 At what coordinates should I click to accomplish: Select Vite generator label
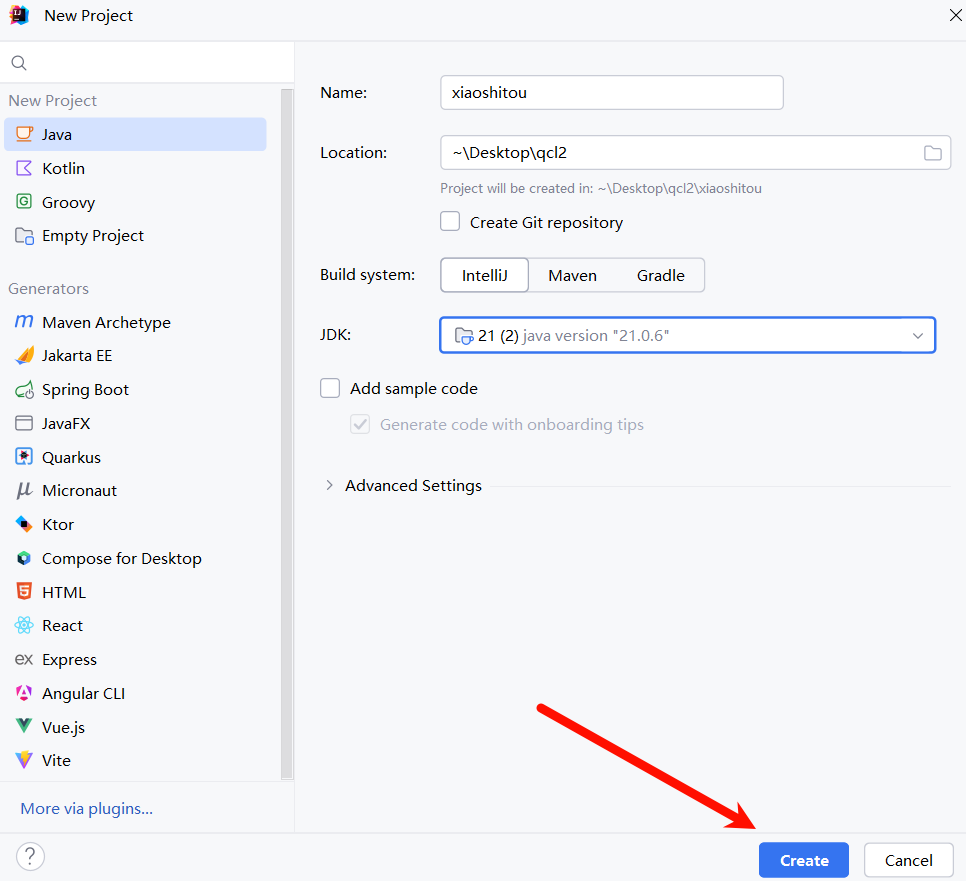(56, 760)
